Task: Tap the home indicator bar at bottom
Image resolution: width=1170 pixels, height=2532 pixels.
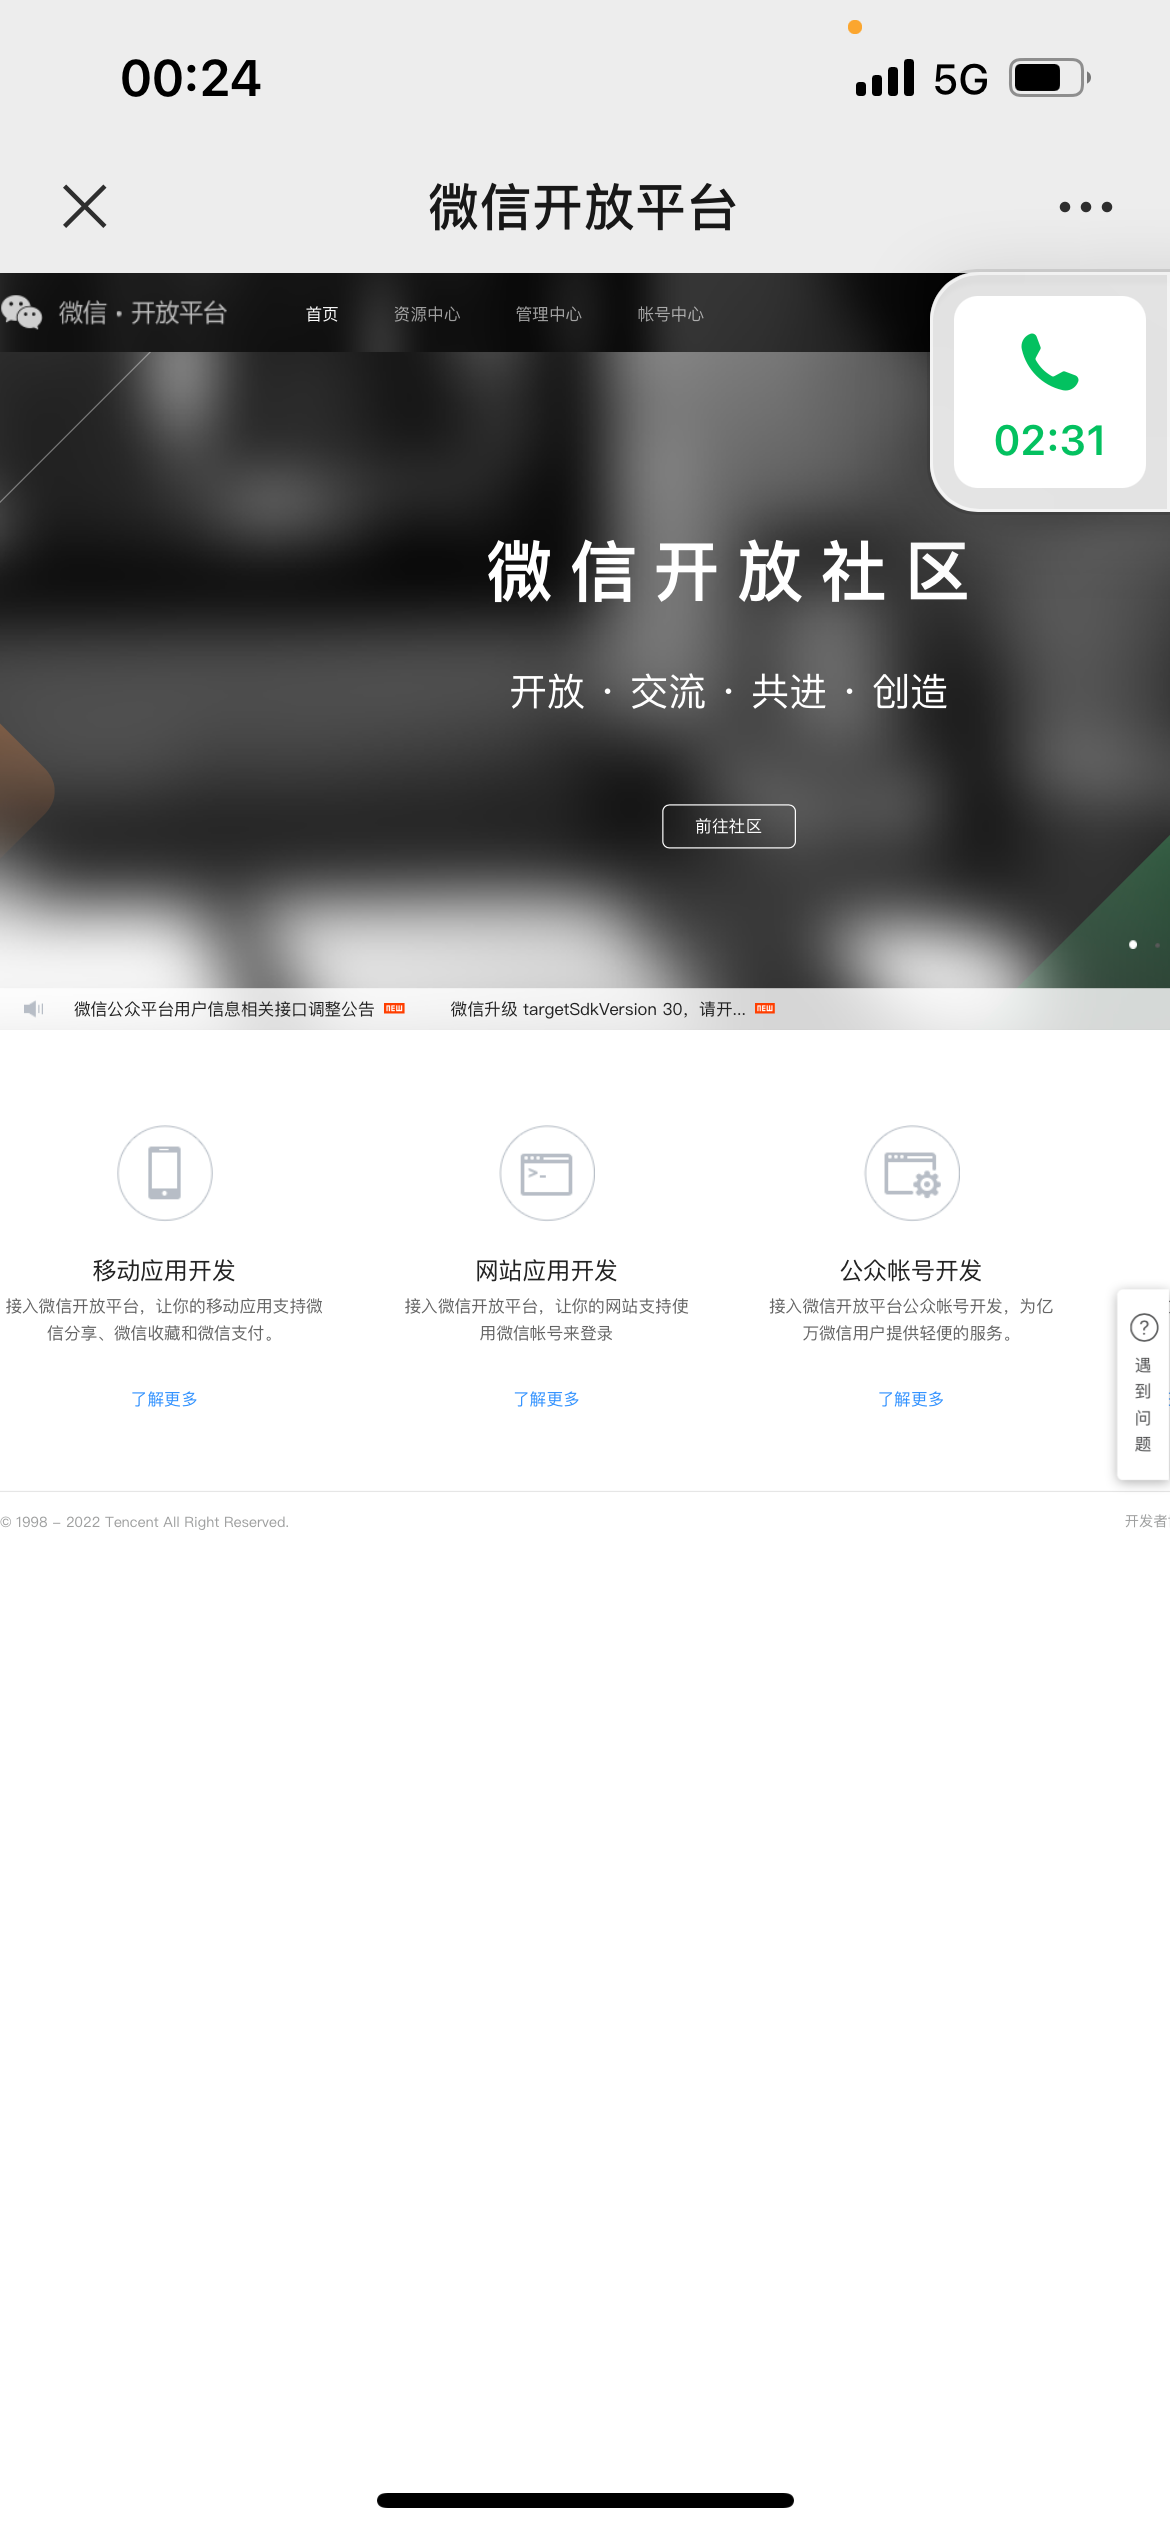Action: coord(585,2500)
